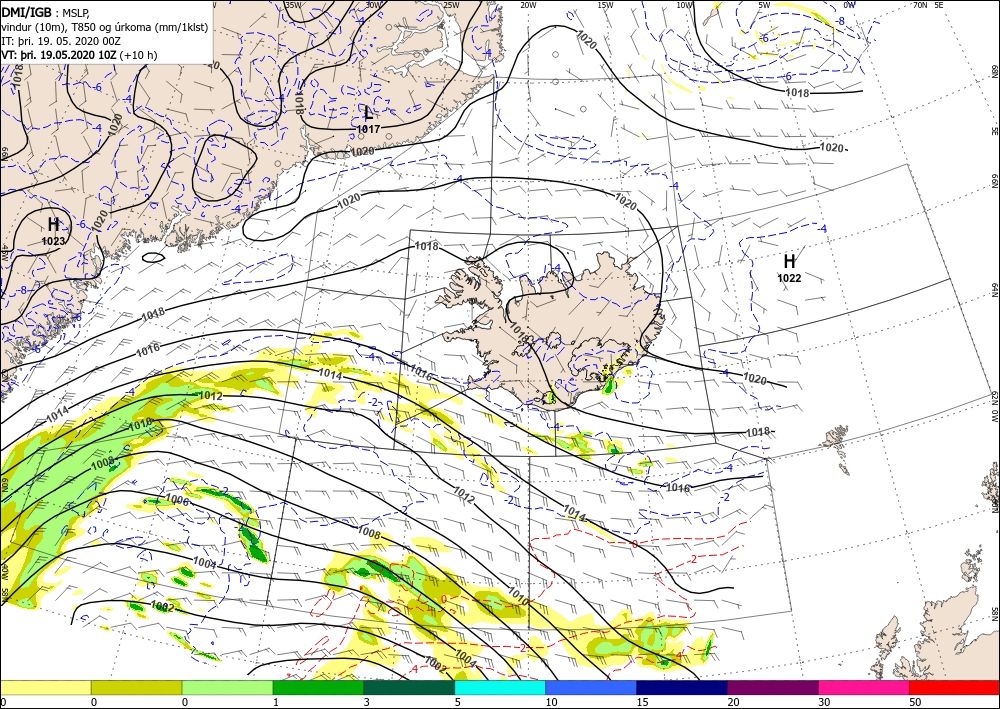
Task: Click the 'vindur (10m), T850 og úrkoma' line
Action: pyautogui.click(x=105, y=27)
